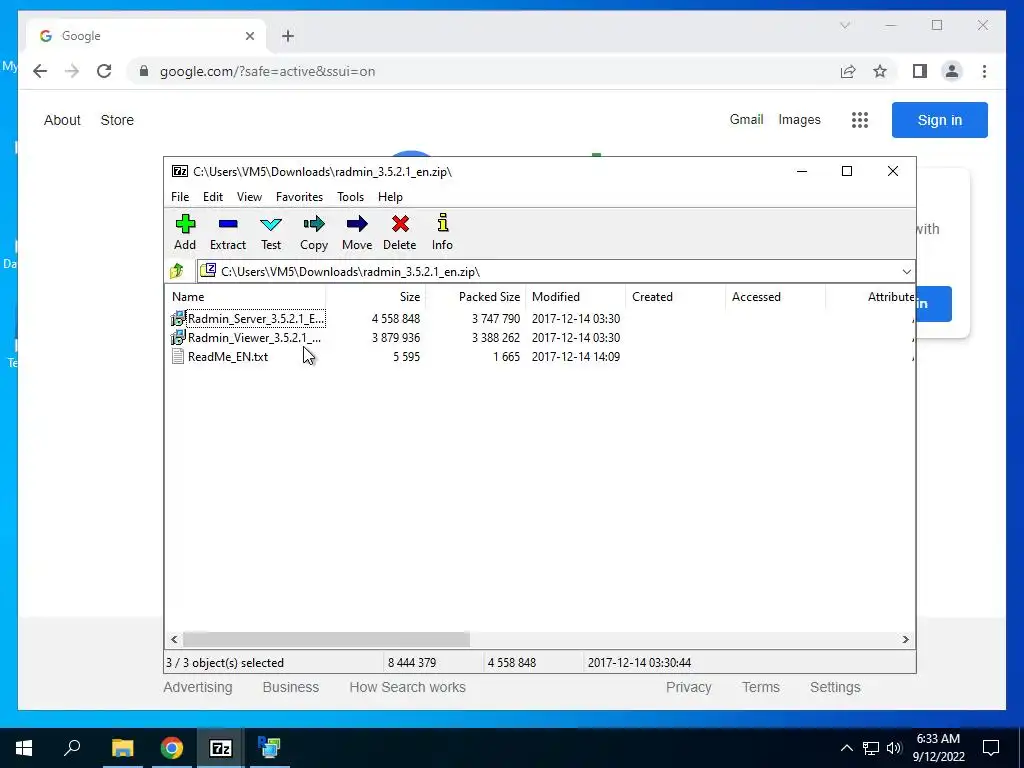1024x768 pixels.
Task: Sort by Accessed column header
Action: click(776, 296)
